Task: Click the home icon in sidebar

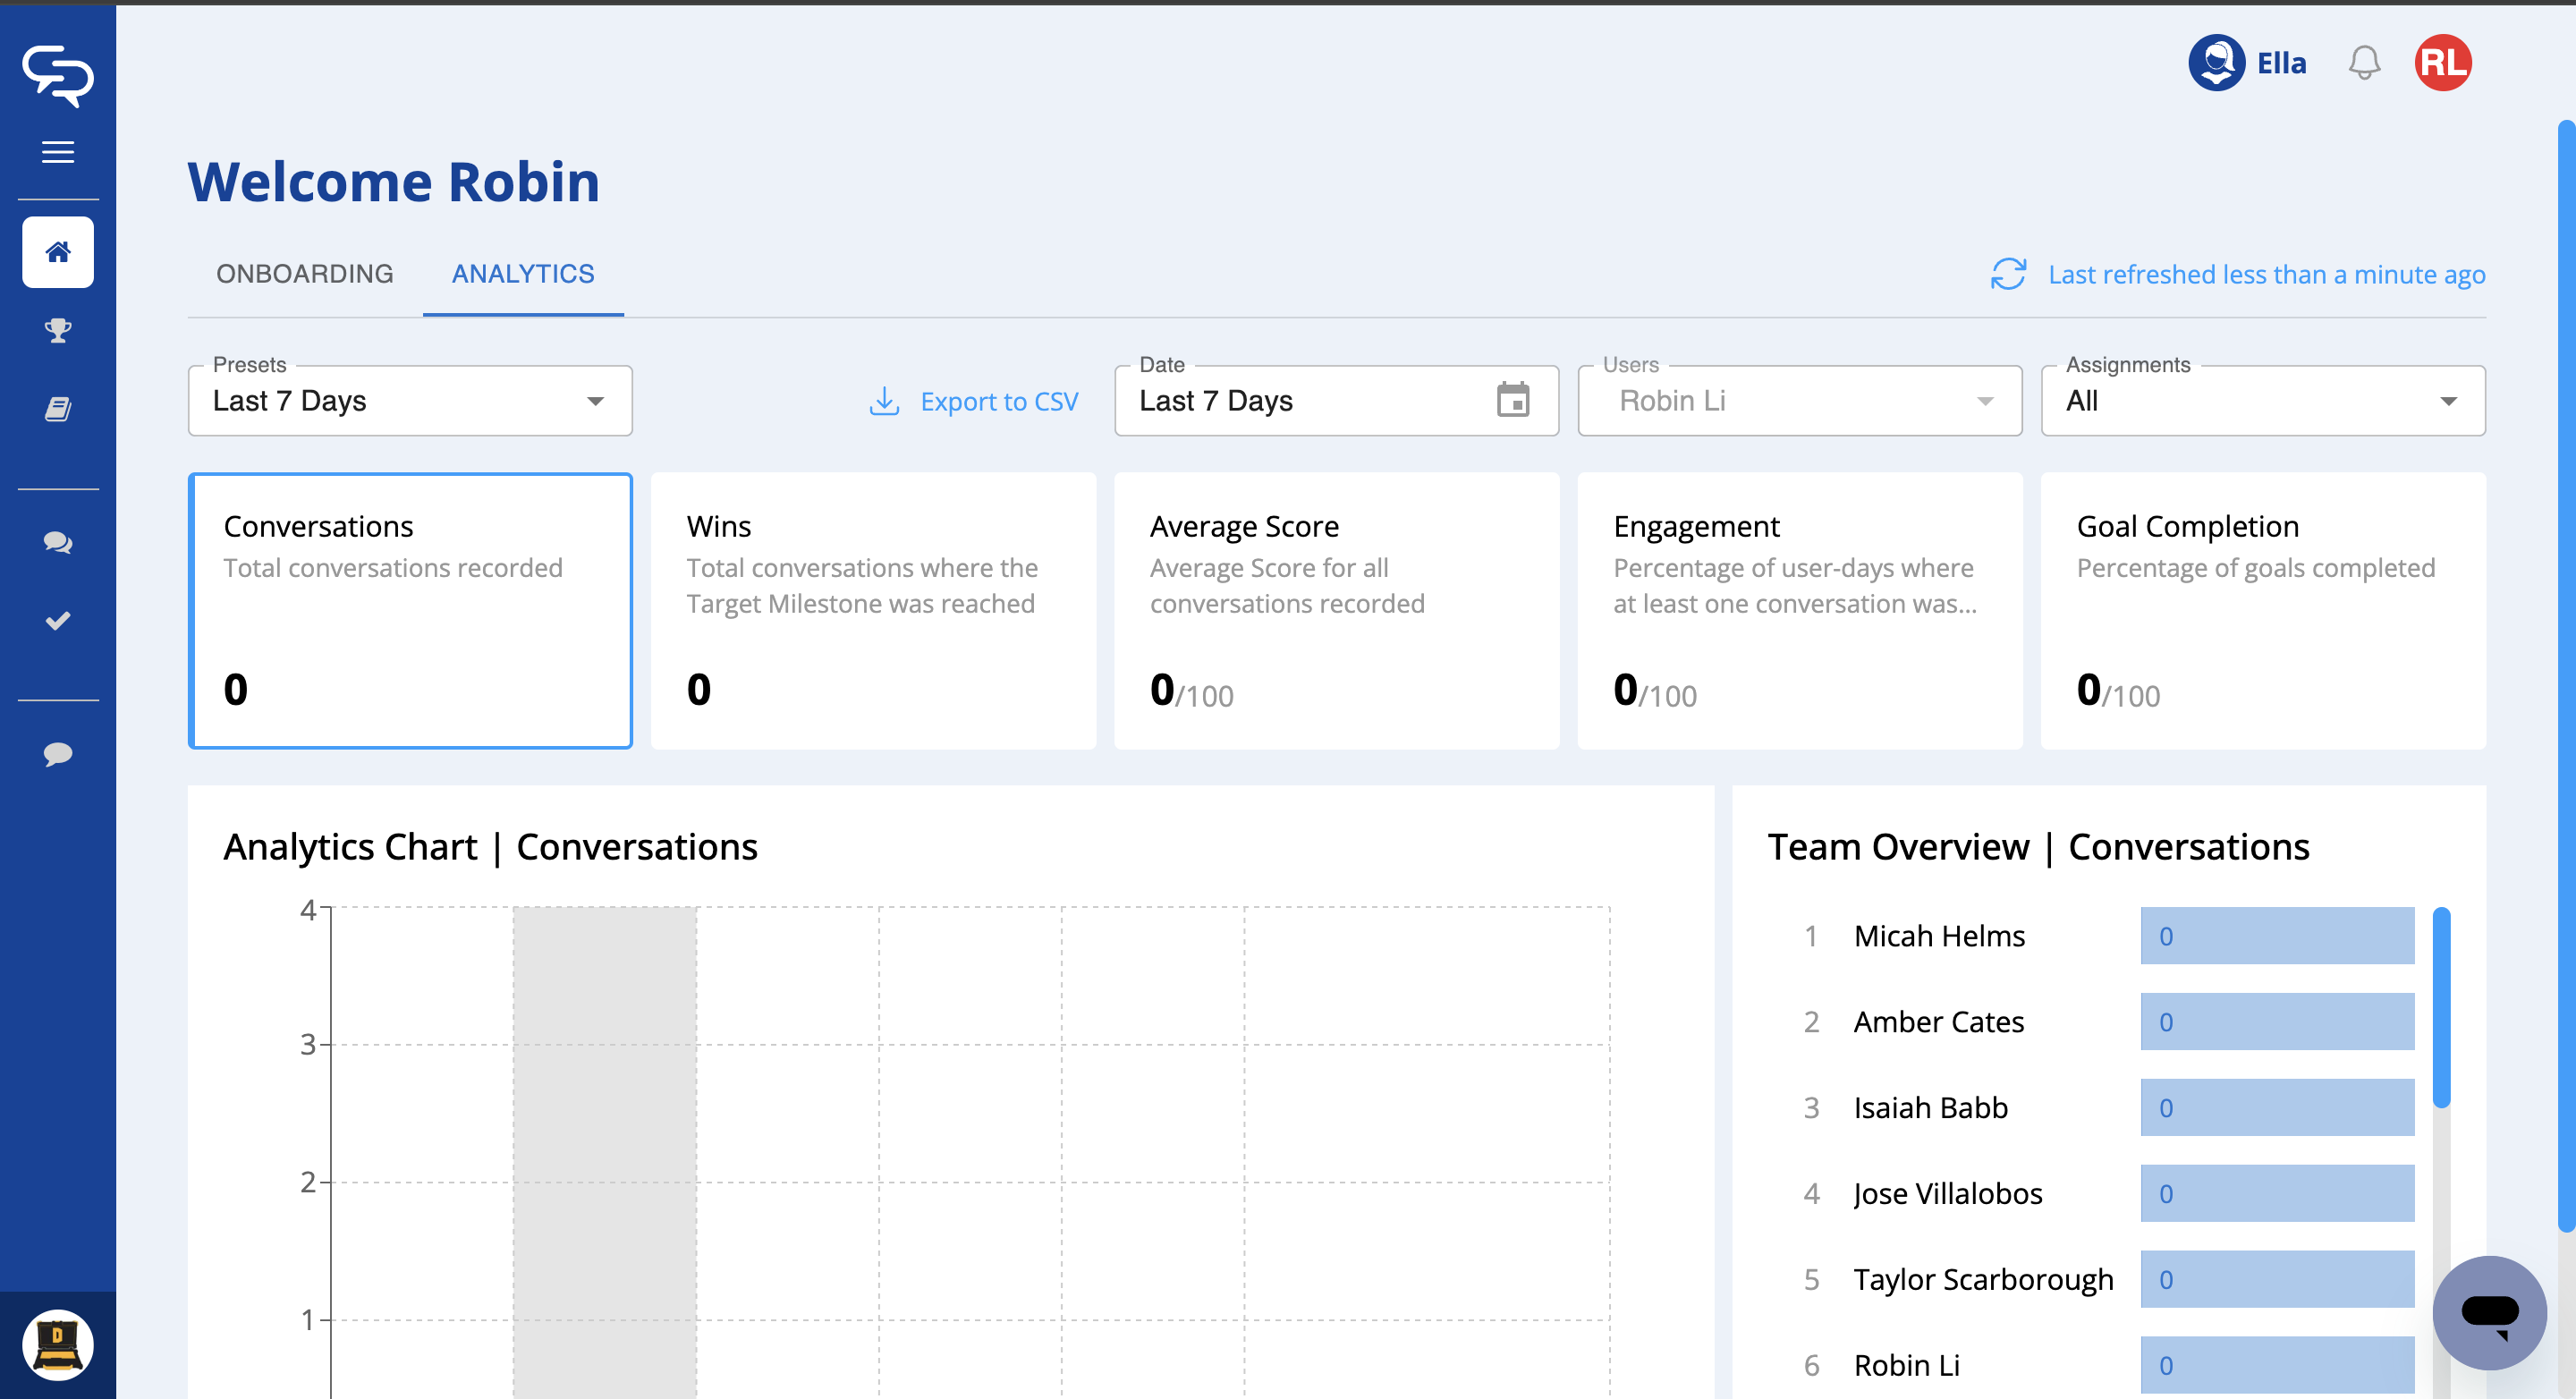Action: (x=58, y=252)
